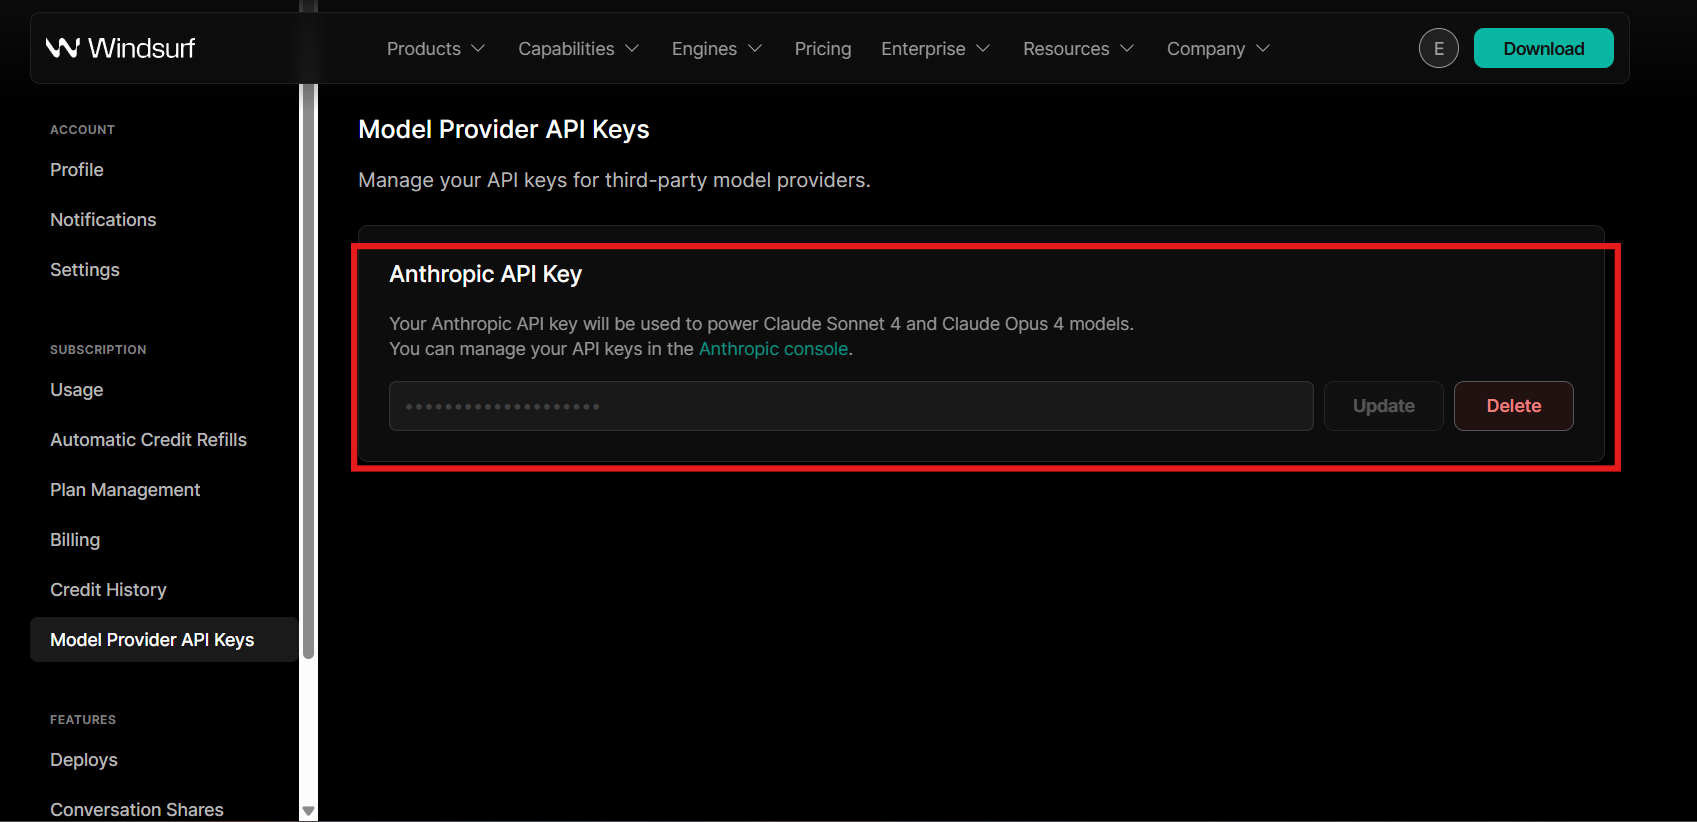1697x822 pixels.
Task: Click the Anthropic API key input field
Action: (851, 406)
